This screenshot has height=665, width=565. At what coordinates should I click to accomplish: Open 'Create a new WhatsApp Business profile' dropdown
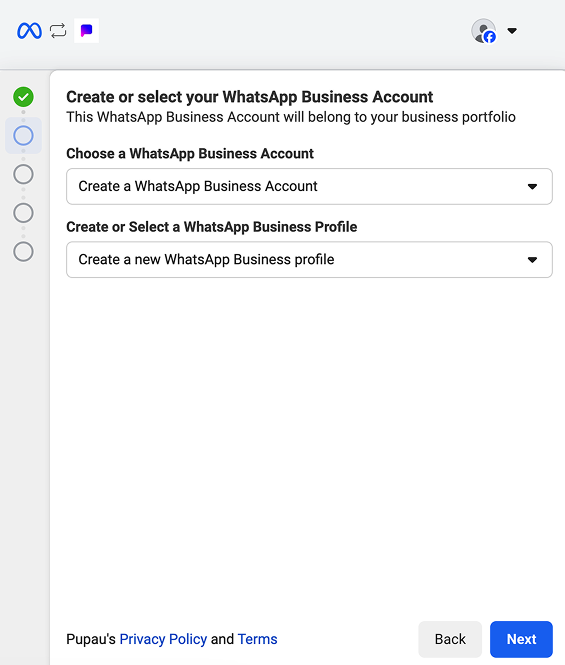pyautogui.click(x=309, y=260)
